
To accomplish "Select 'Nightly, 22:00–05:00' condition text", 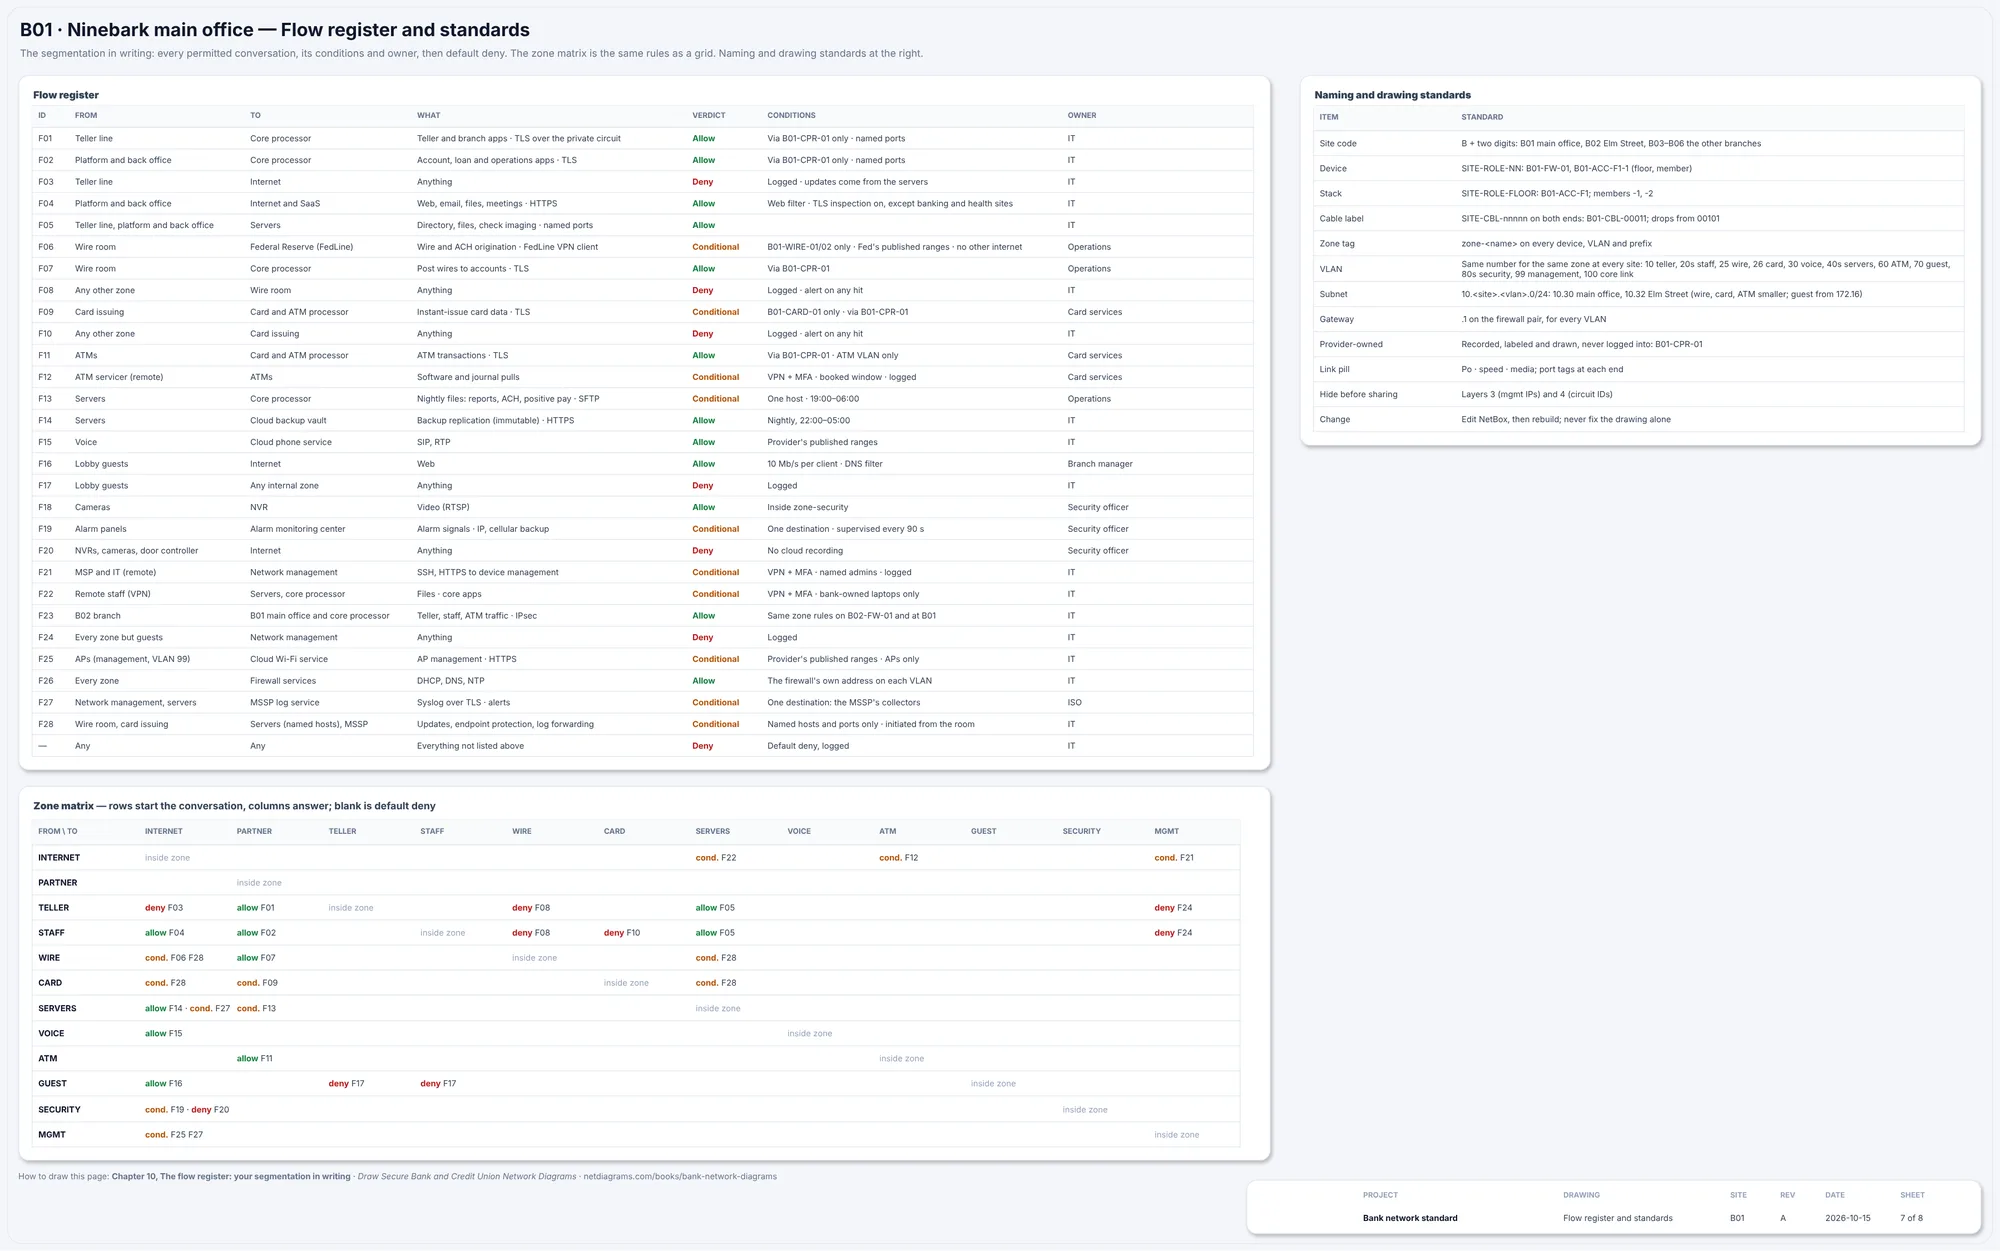I will coord(808,421).
